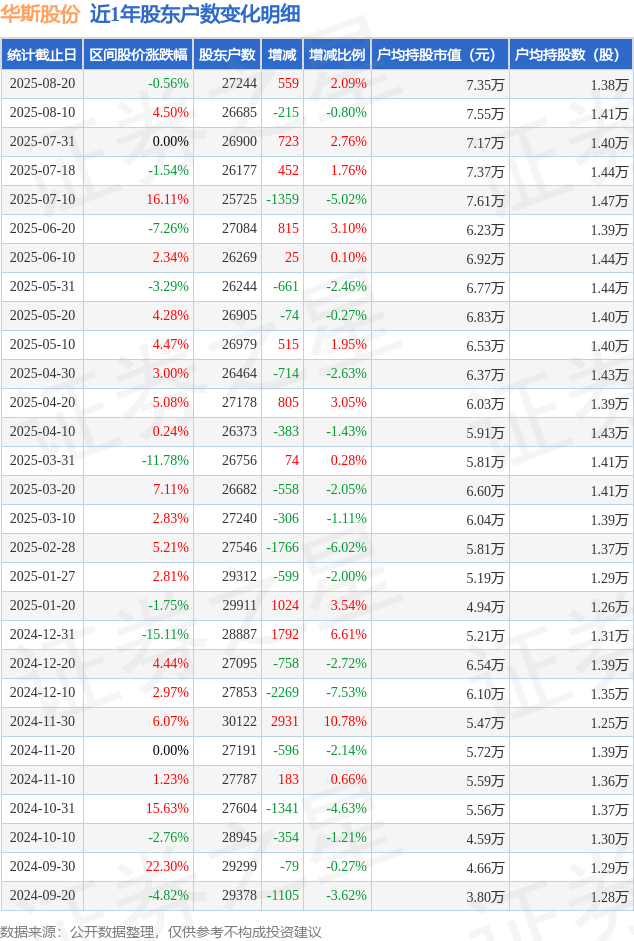
Task: Select the 2025-08-20 date cell
Action: coord(43,83)
